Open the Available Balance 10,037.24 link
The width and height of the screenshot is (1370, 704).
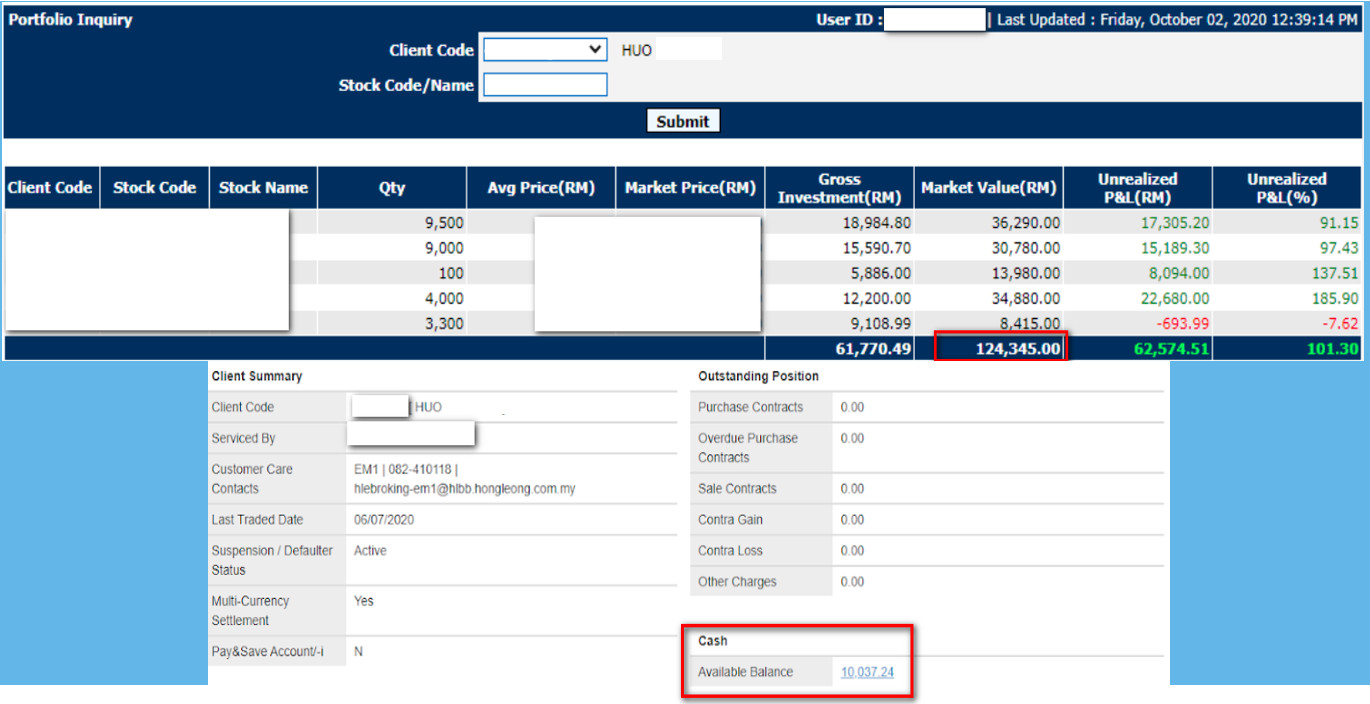[867, 672]
